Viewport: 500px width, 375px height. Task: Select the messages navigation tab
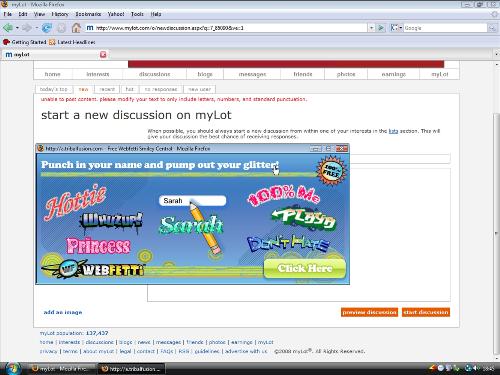tap(252, 74)
